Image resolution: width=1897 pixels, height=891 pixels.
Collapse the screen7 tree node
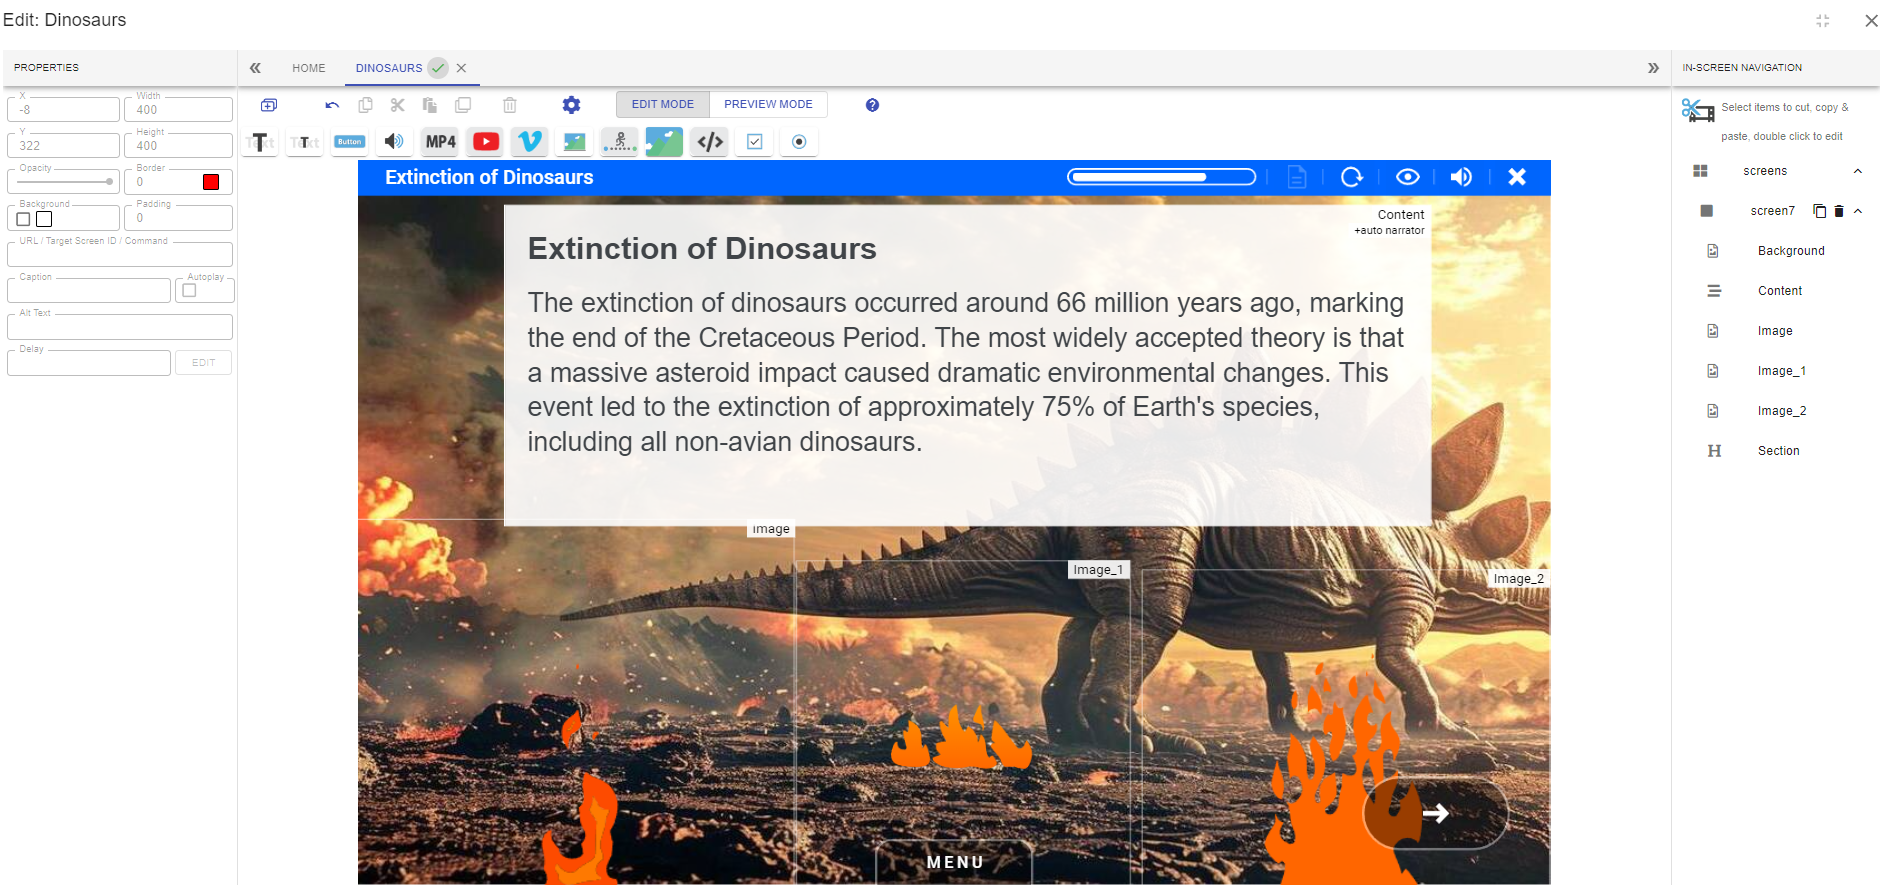[x=1857, y=211]
